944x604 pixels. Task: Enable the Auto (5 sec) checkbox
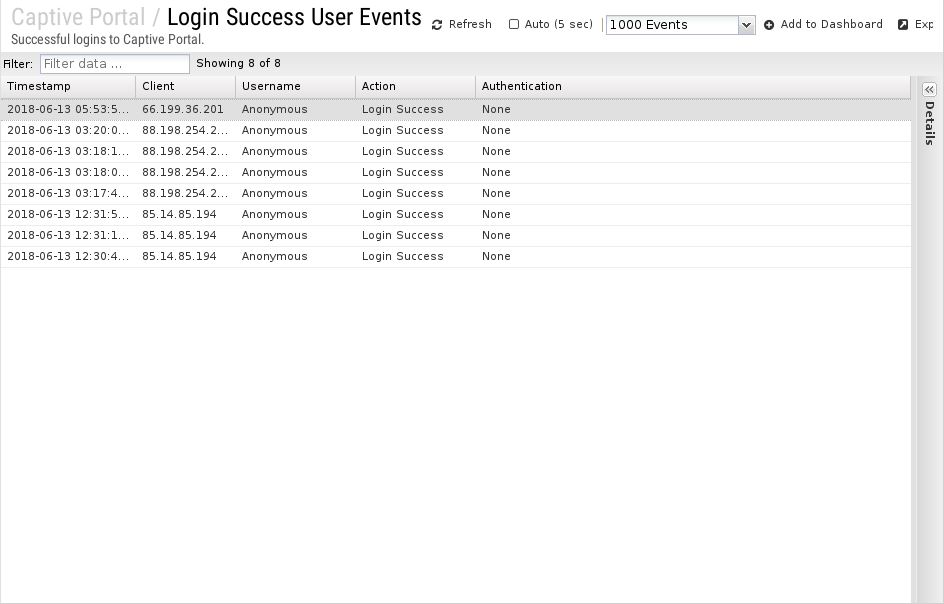(514, 24)
